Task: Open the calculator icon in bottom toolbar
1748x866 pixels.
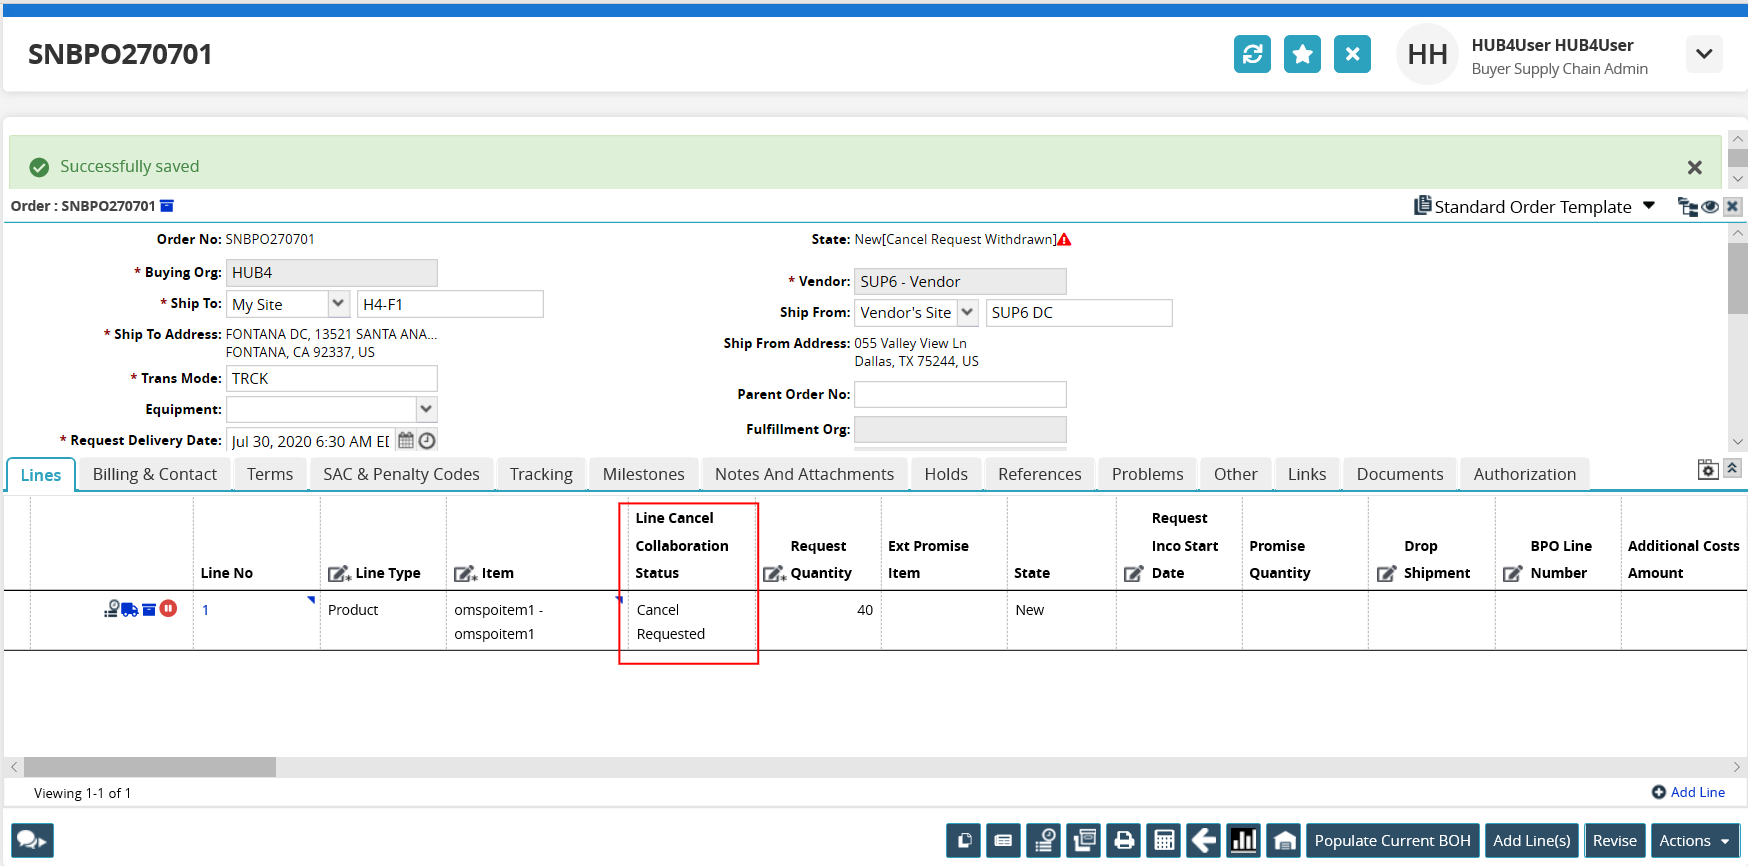Action: click(x=1164, y=841)
